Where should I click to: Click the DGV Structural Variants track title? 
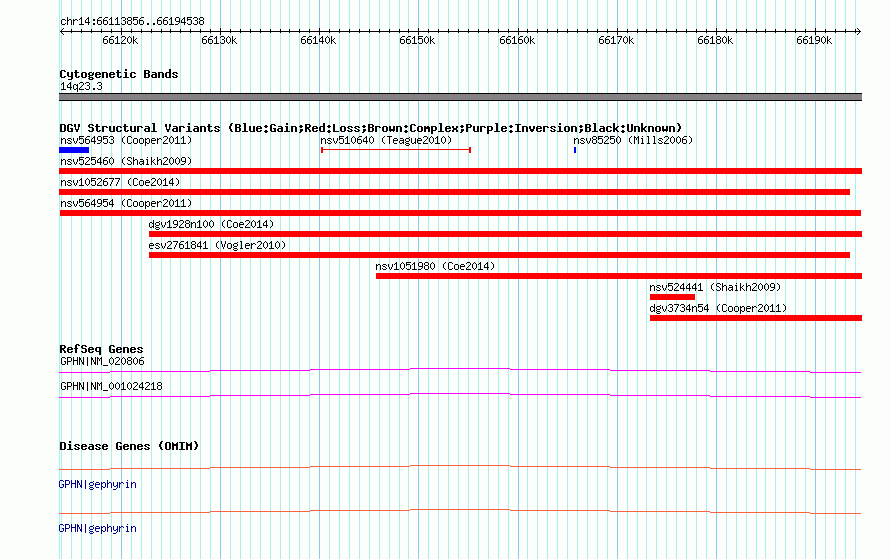371,128
